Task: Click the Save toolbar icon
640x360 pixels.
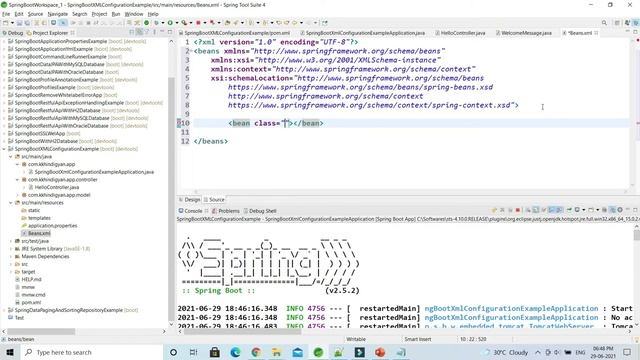Action: 20,23
